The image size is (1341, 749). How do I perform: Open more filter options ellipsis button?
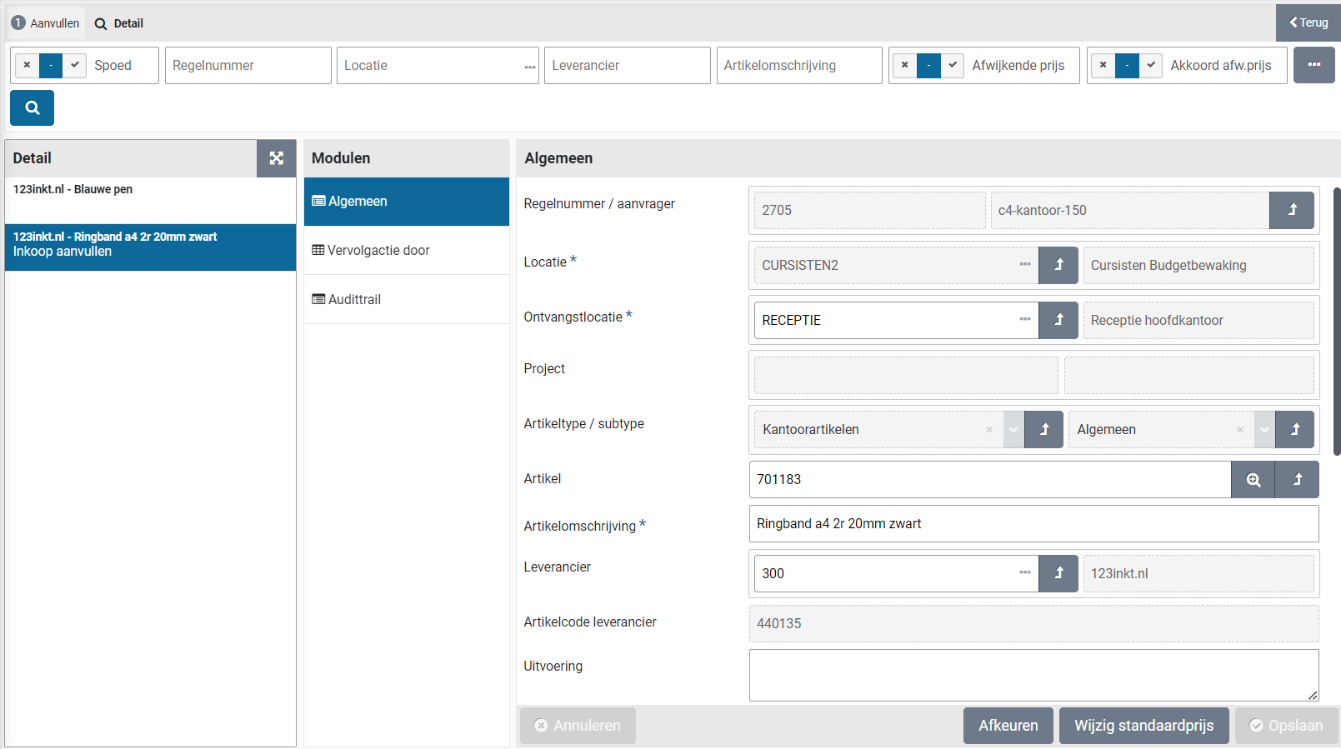pyautogui.click(x=1313, y=65)
